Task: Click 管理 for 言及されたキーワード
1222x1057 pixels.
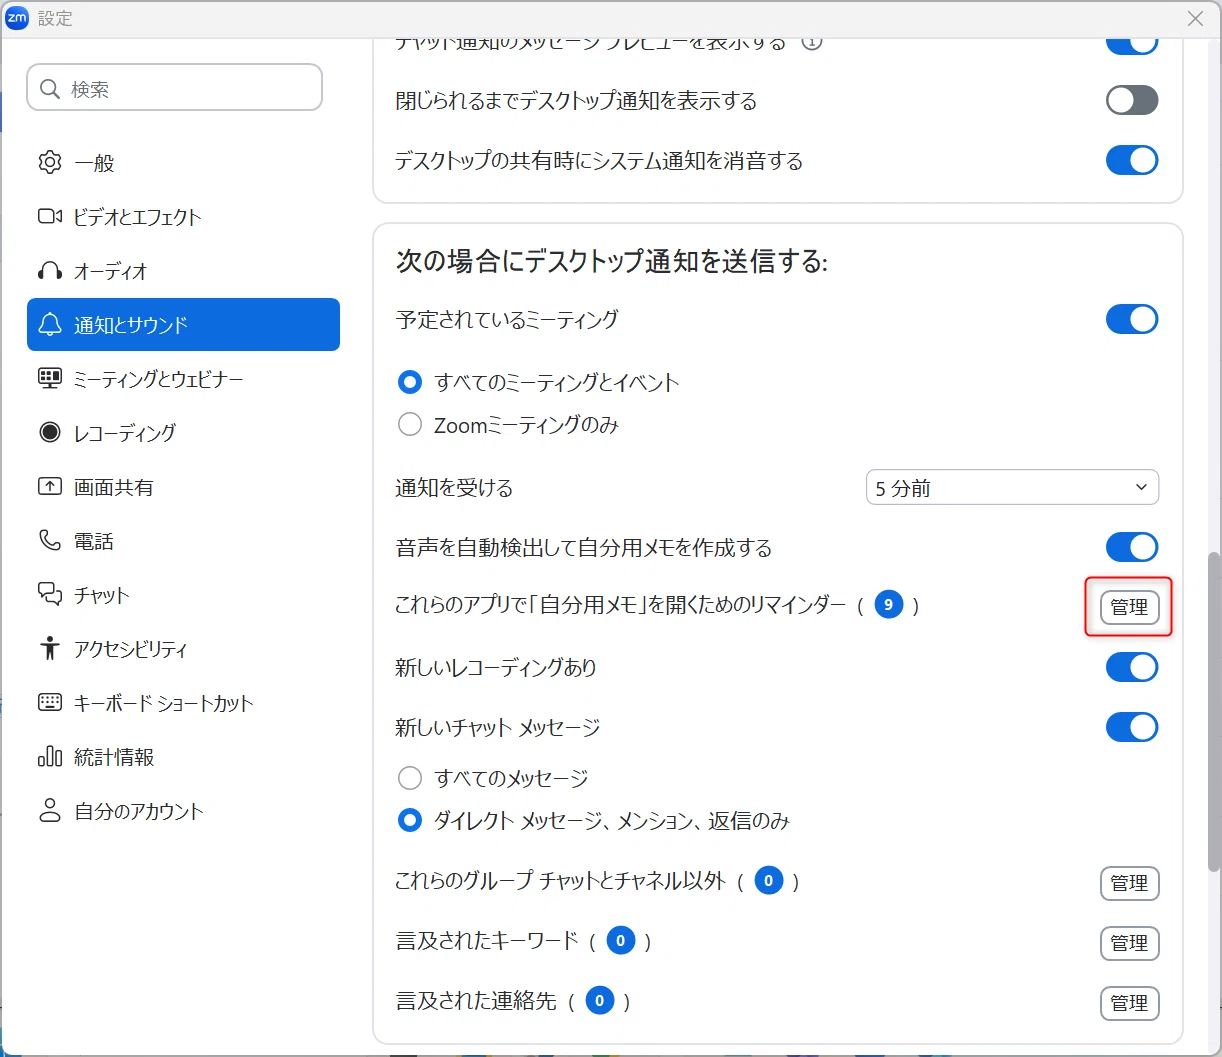Action: coord(1130,943)
